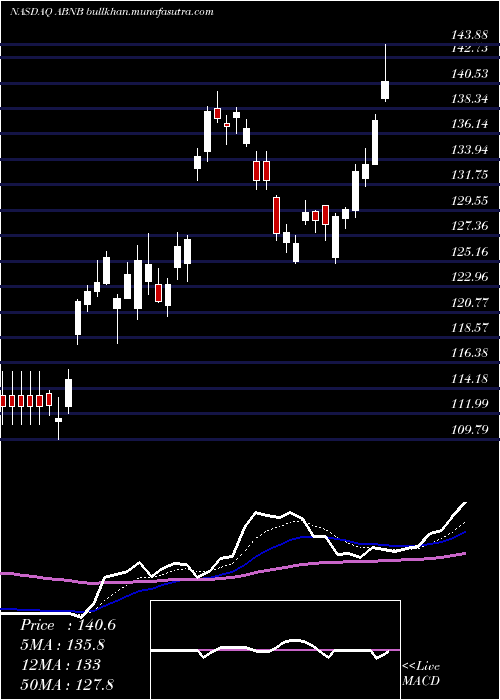Click the 127.36 price axis label
The width and height of the screenshot is (500, 700).
tap(470, 226)
